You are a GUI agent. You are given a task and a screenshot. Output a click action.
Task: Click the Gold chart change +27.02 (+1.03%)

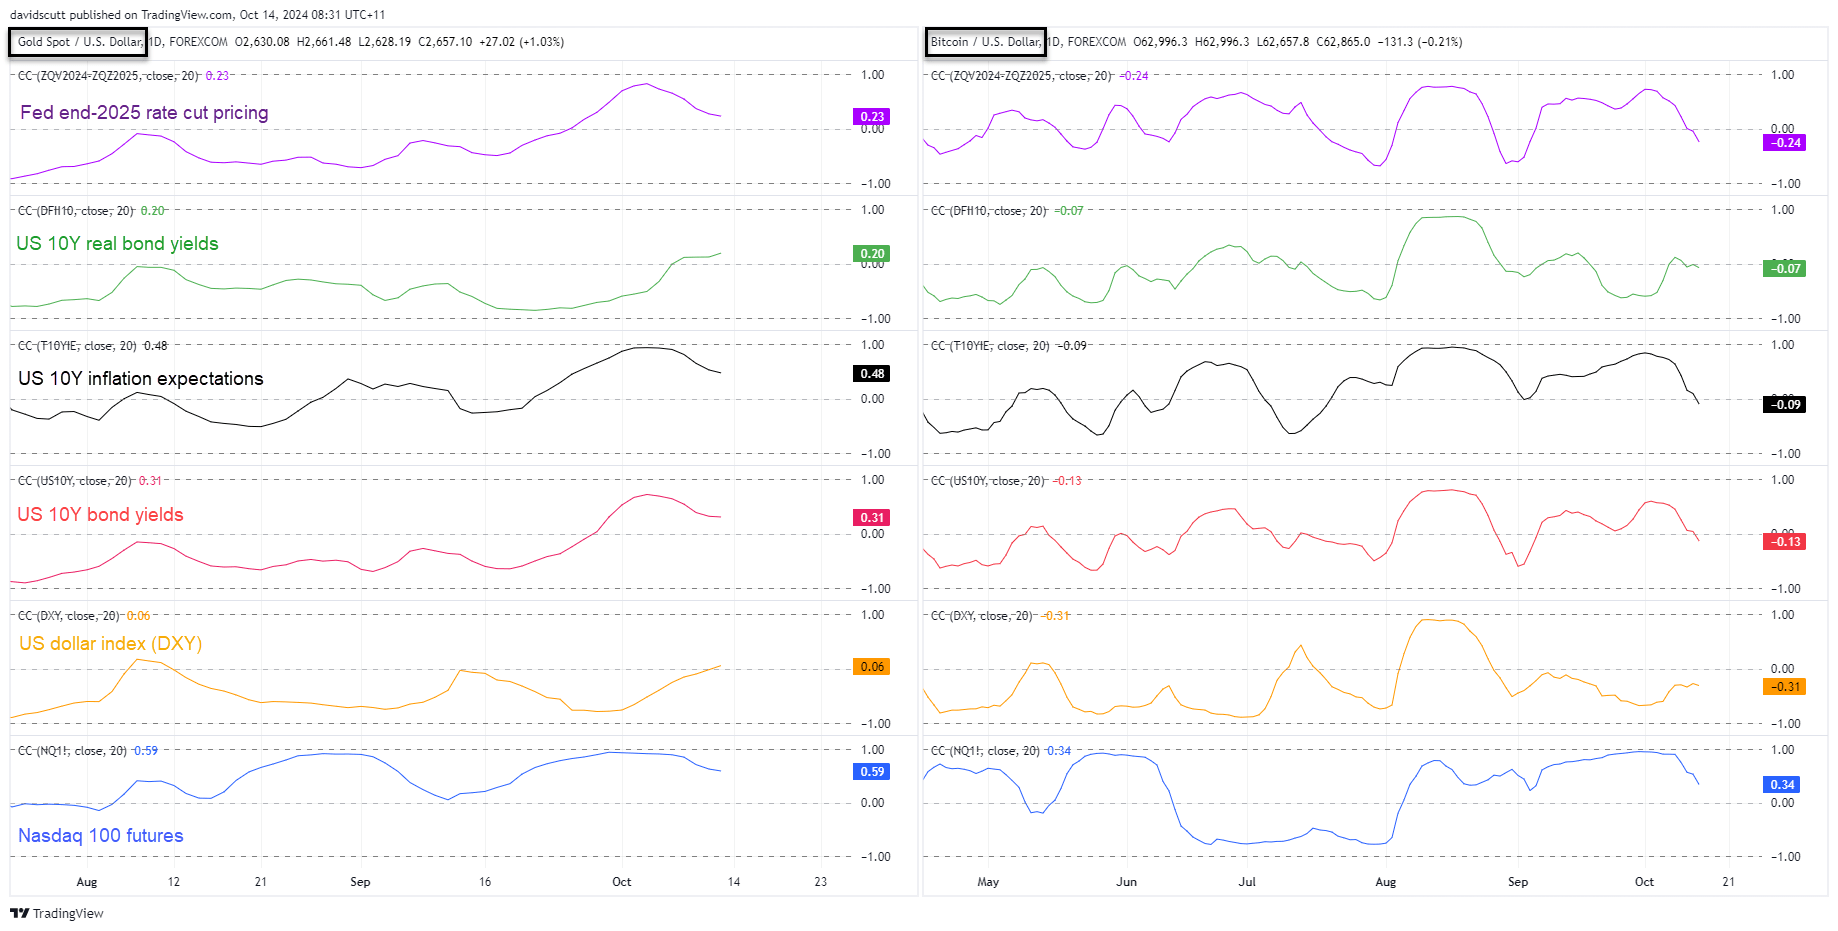(x=522, y=42)
